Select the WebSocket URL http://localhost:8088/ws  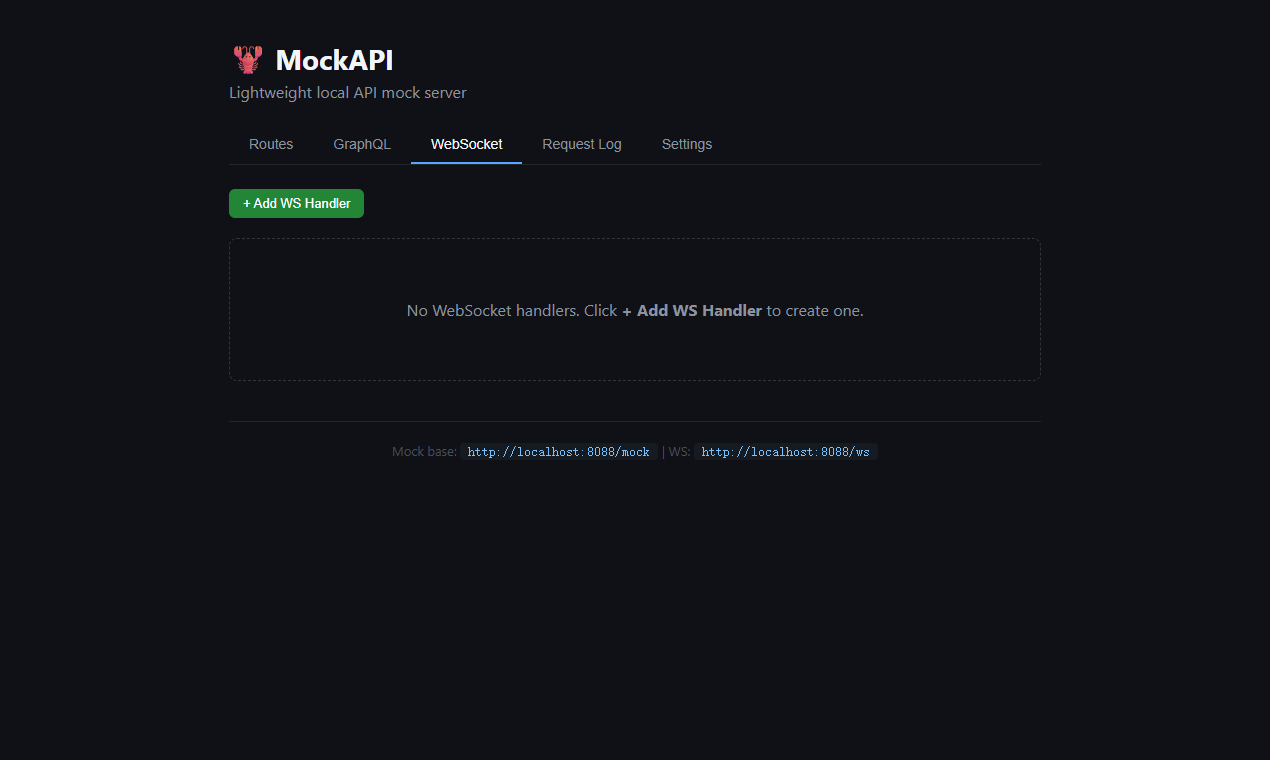(x=786, y=451)
